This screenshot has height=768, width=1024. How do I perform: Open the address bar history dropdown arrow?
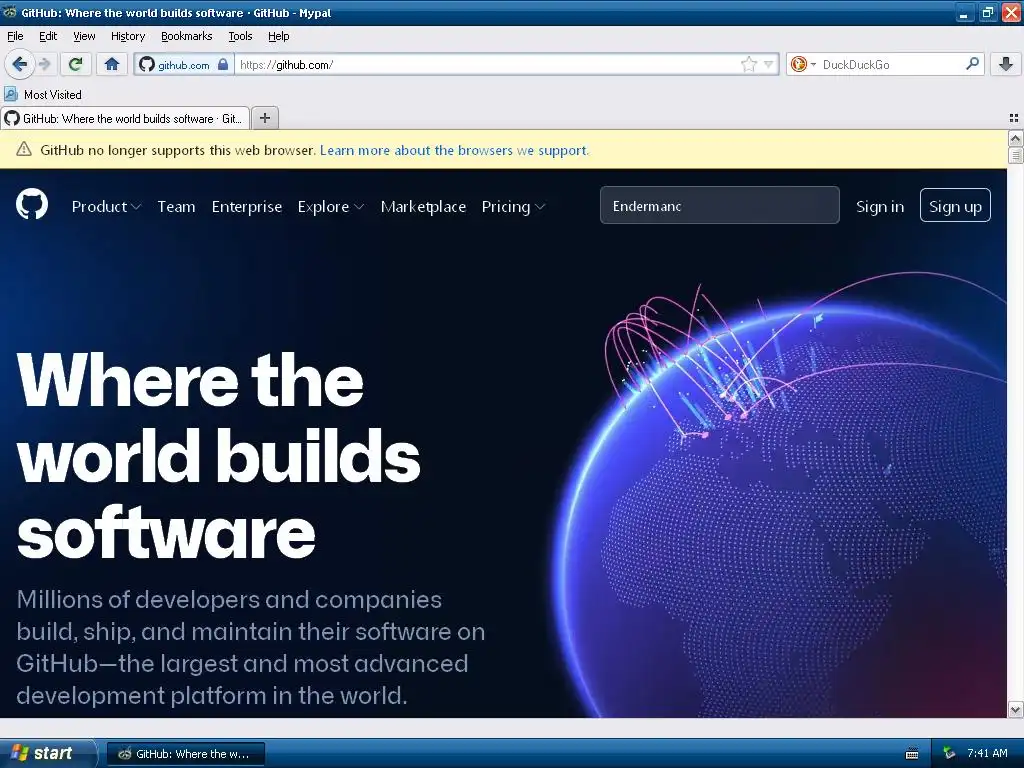[x=769, y=64]
